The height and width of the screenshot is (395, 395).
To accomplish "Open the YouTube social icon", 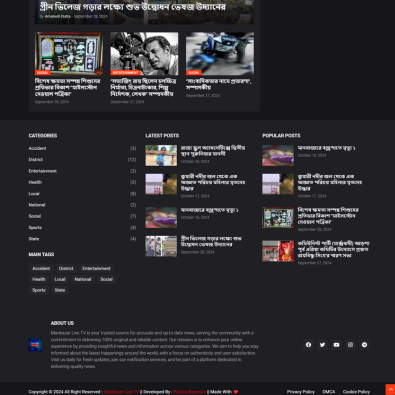I will pyautogui.click(x=336, y=345).
